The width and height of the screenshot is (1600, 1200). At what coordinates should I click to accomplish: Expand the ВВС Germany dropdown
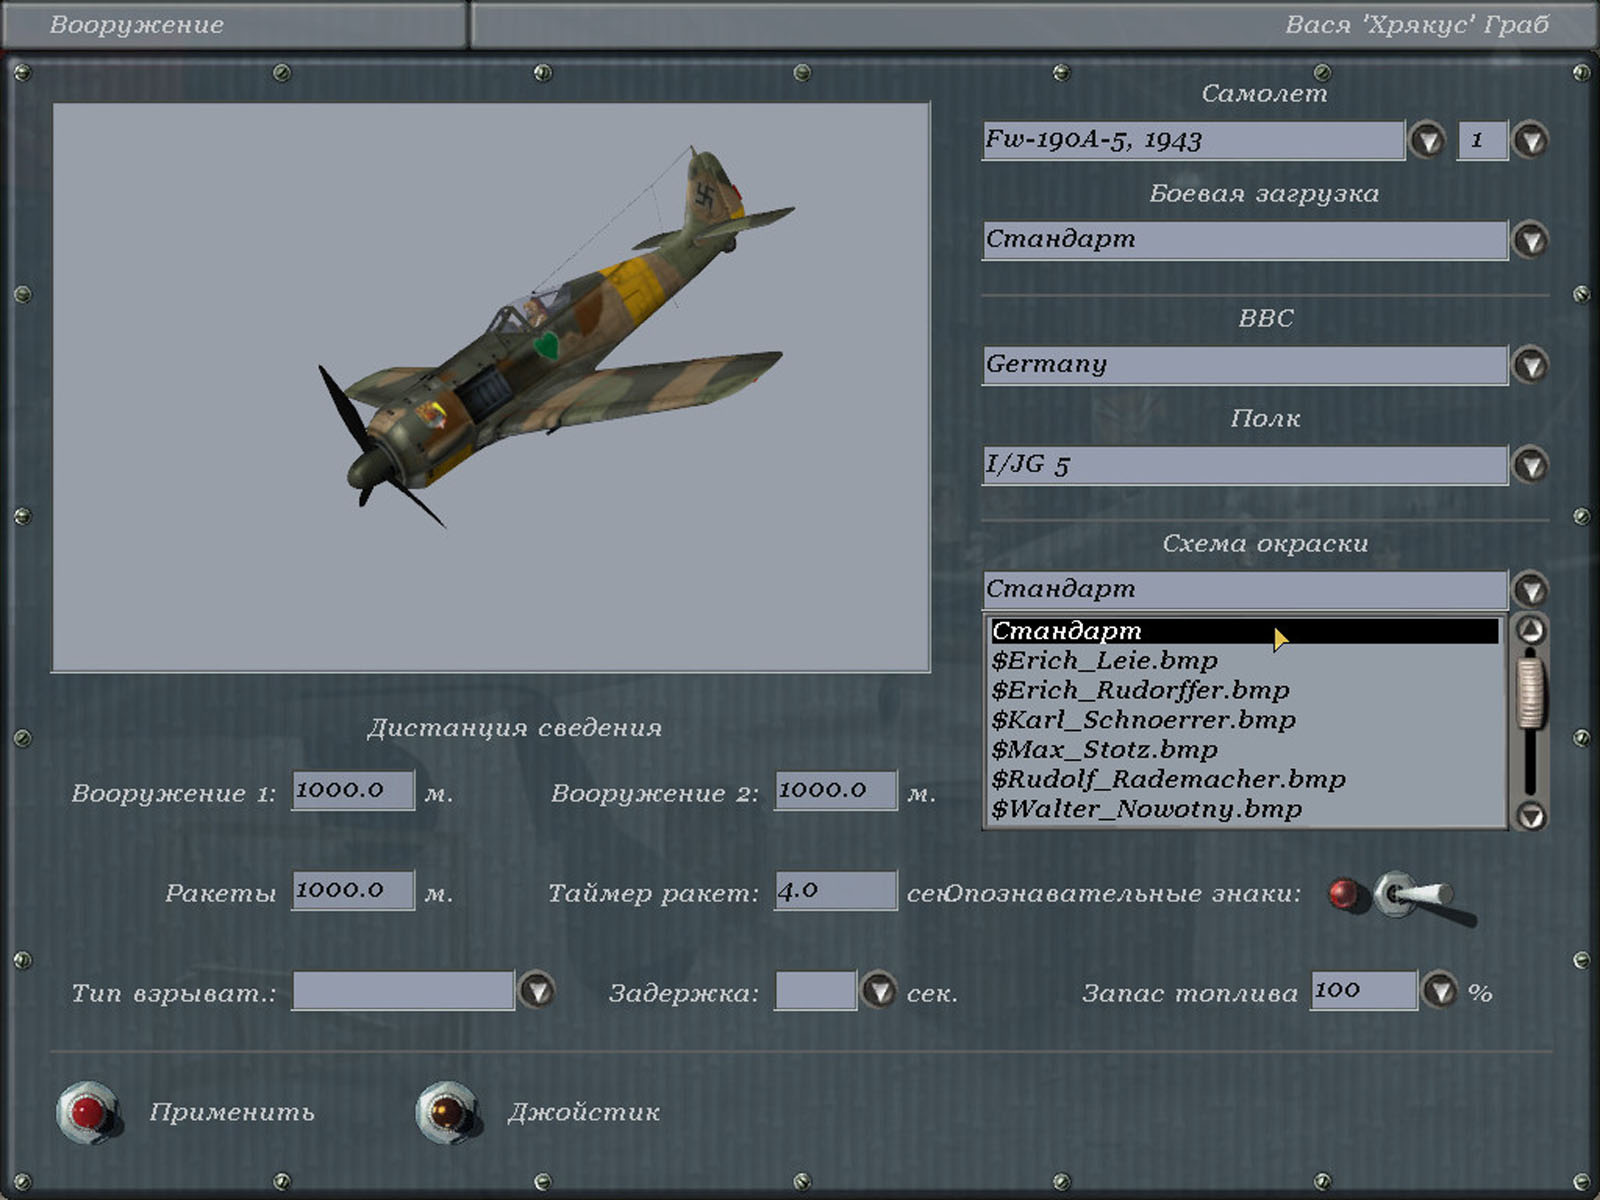click(x=1530, y=365)
